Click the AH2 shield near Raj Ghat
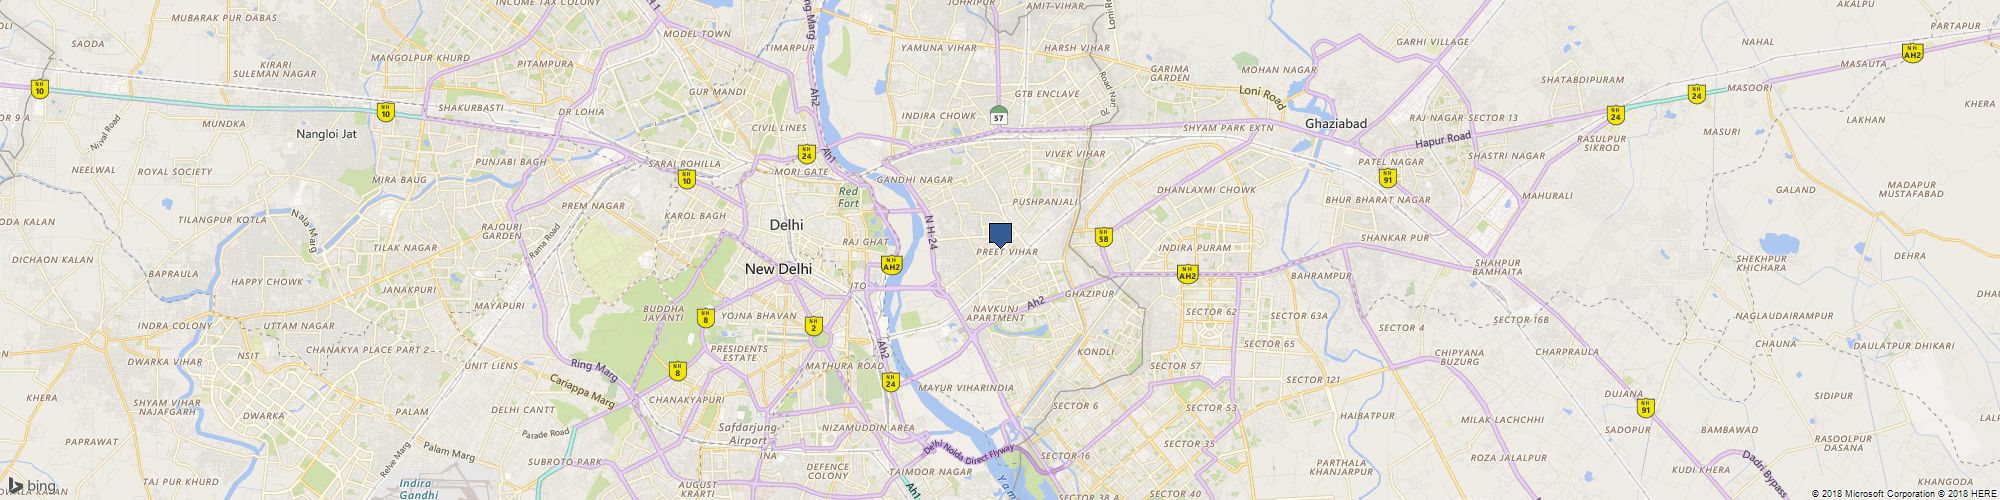 point(891,265)
